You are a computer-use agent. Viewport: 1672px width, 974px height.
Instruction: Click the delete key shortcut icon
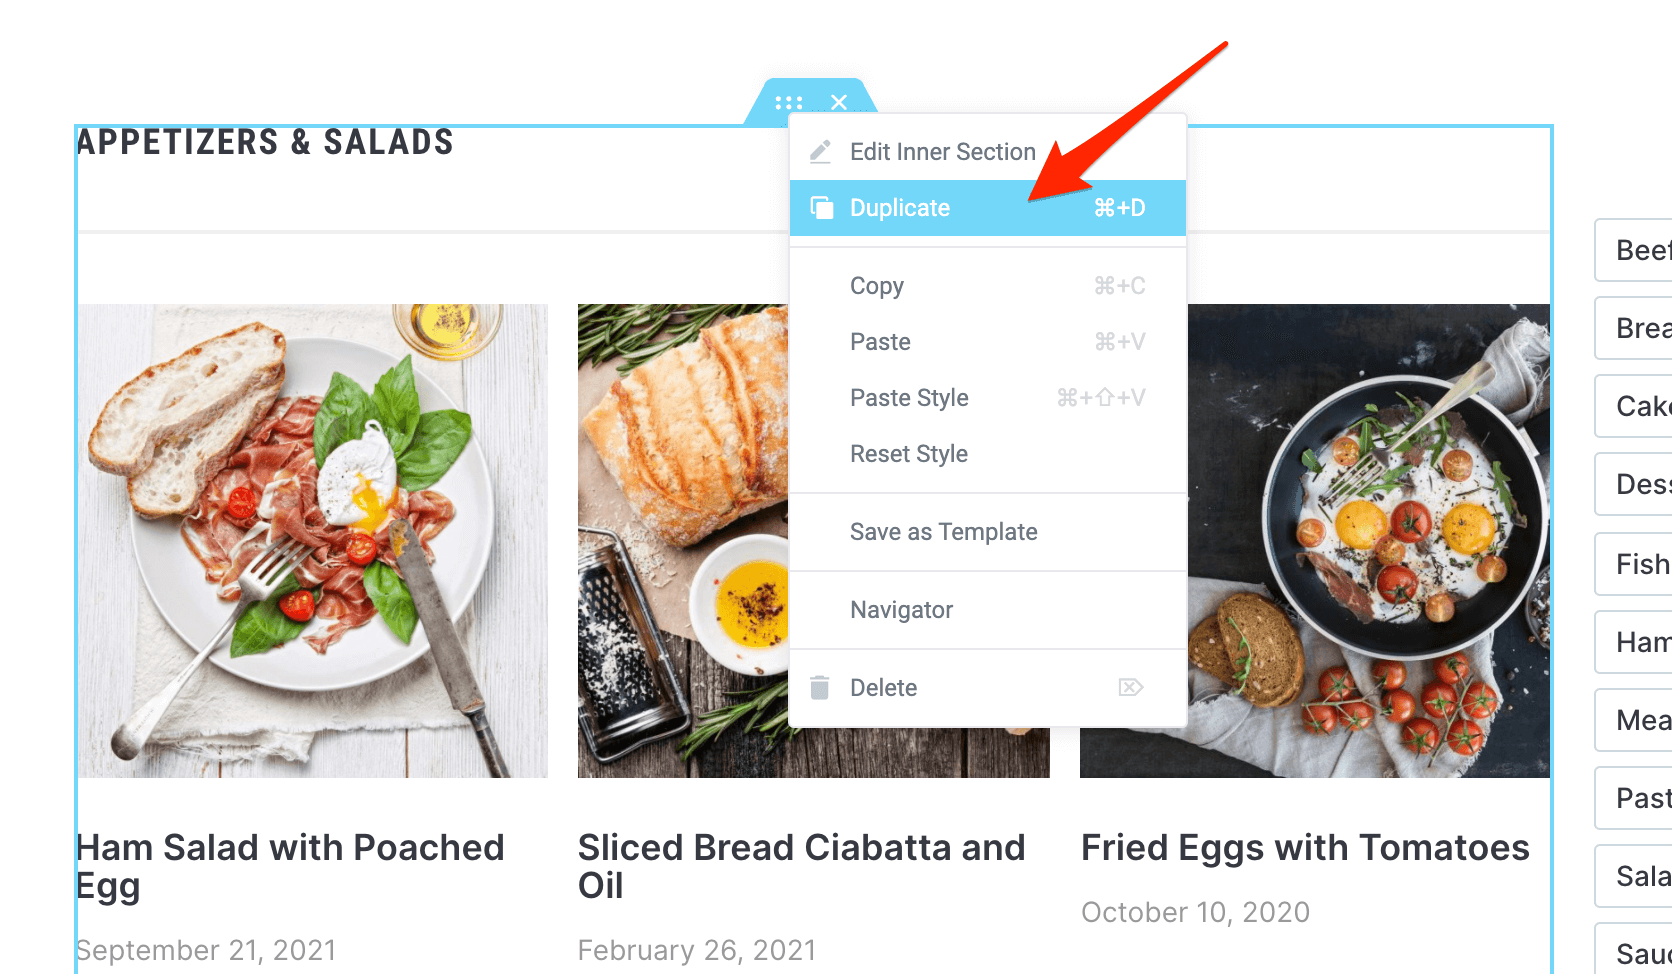point(1131,687)
